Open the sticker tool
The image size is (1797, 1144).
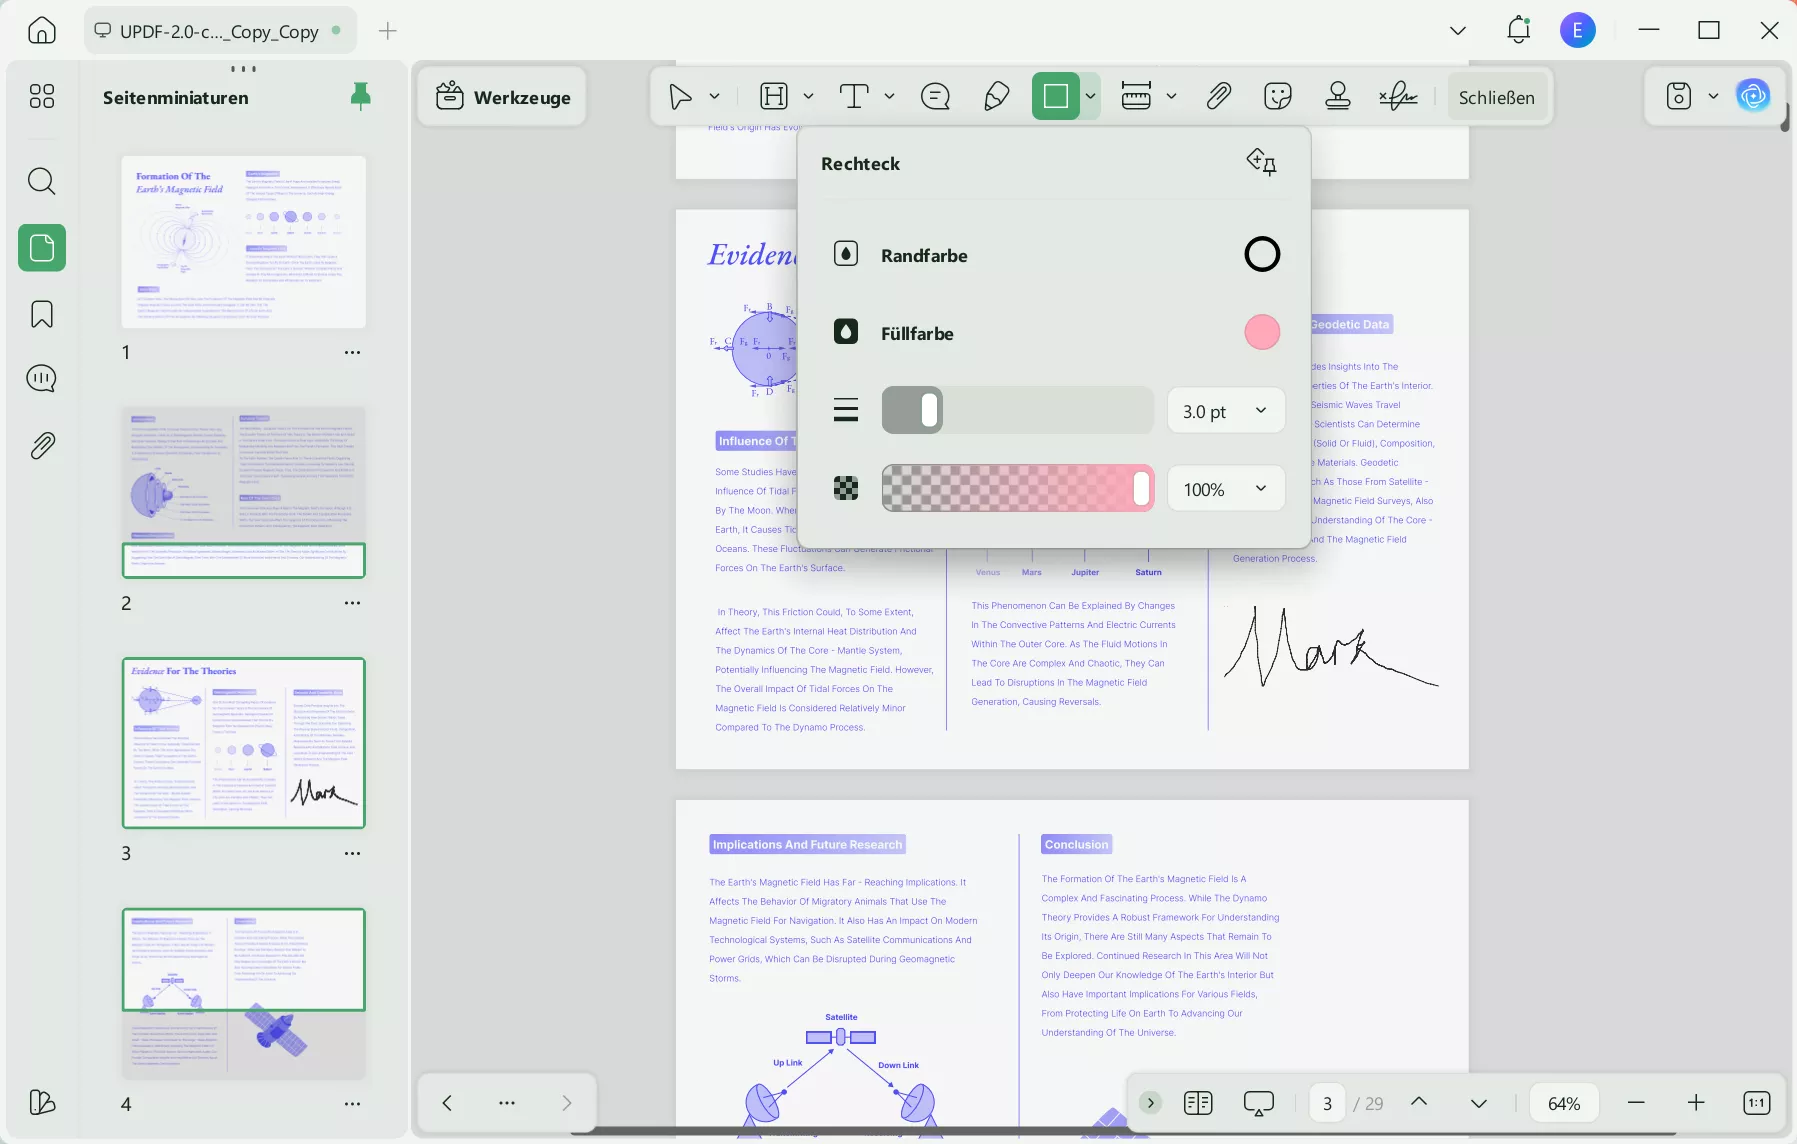tap(1278, 97)
